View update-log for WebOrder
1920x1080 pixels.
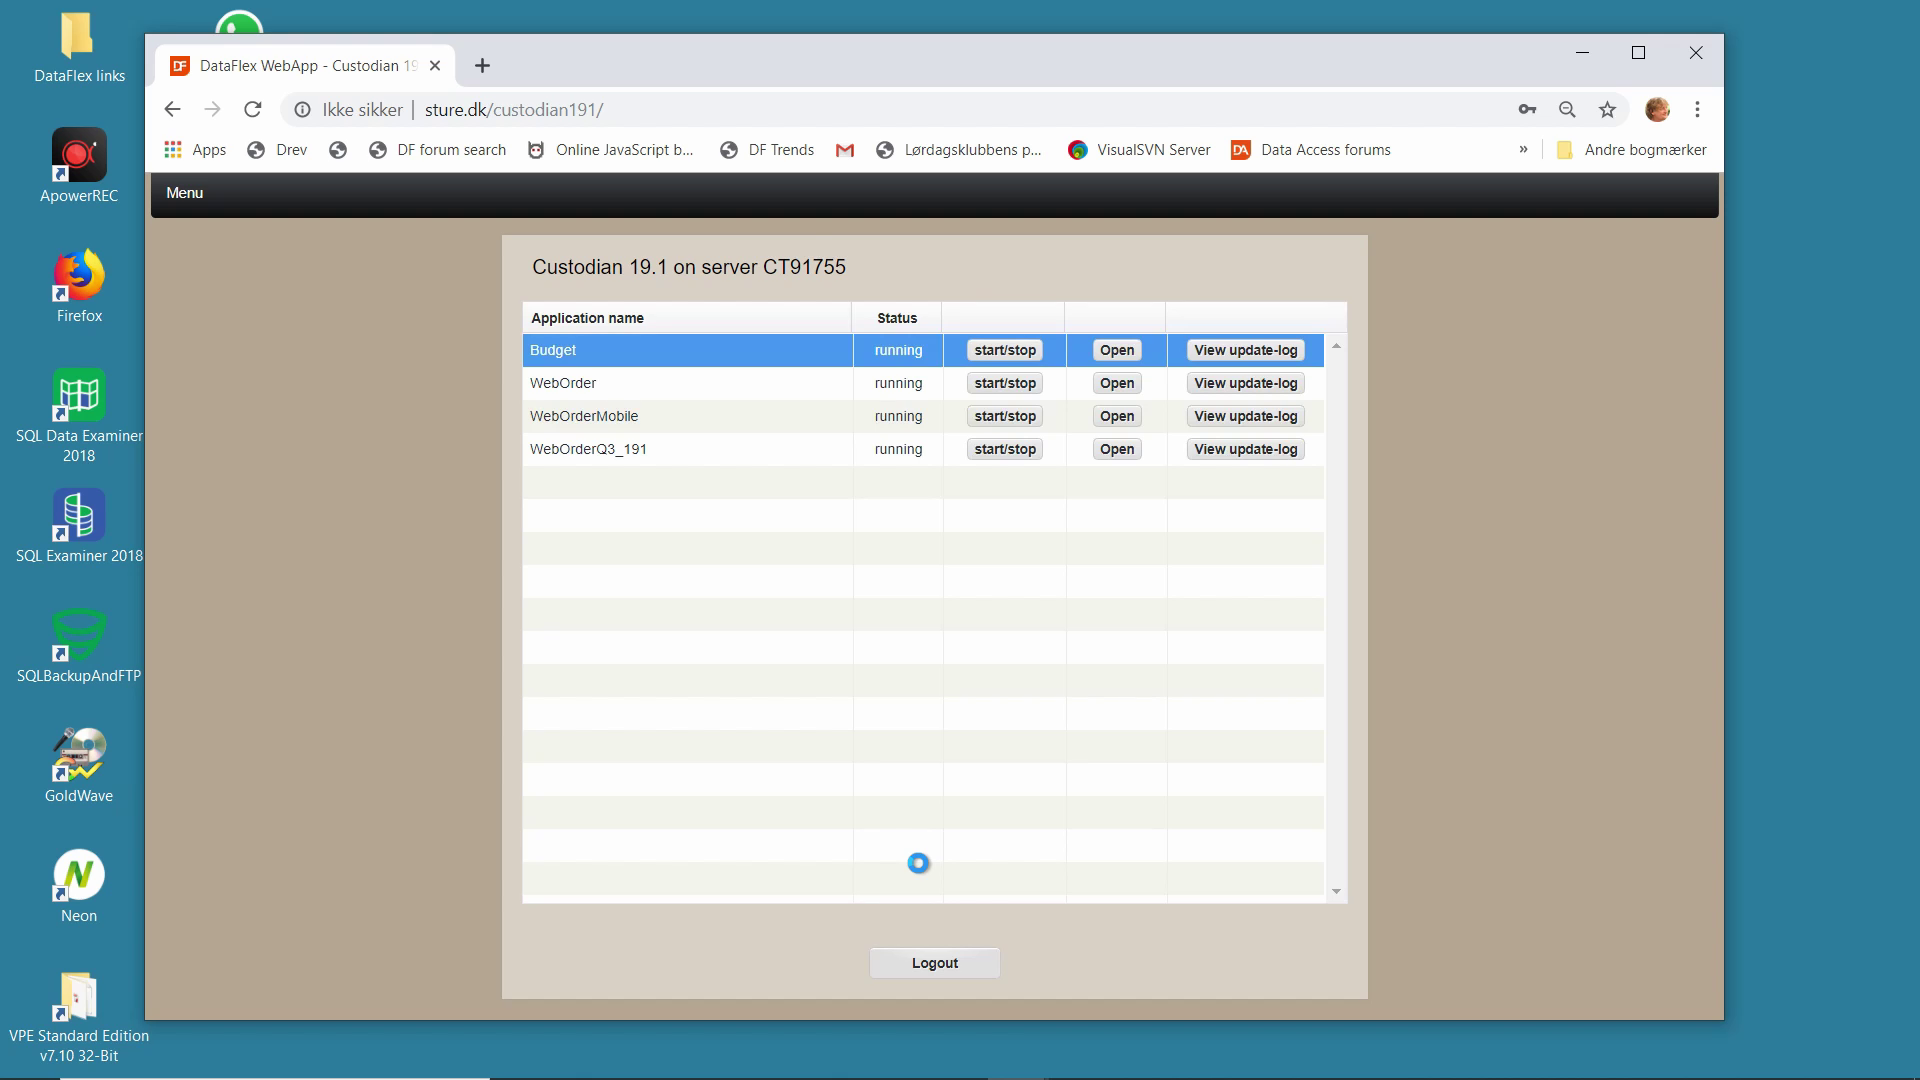tap(1245, 383)
